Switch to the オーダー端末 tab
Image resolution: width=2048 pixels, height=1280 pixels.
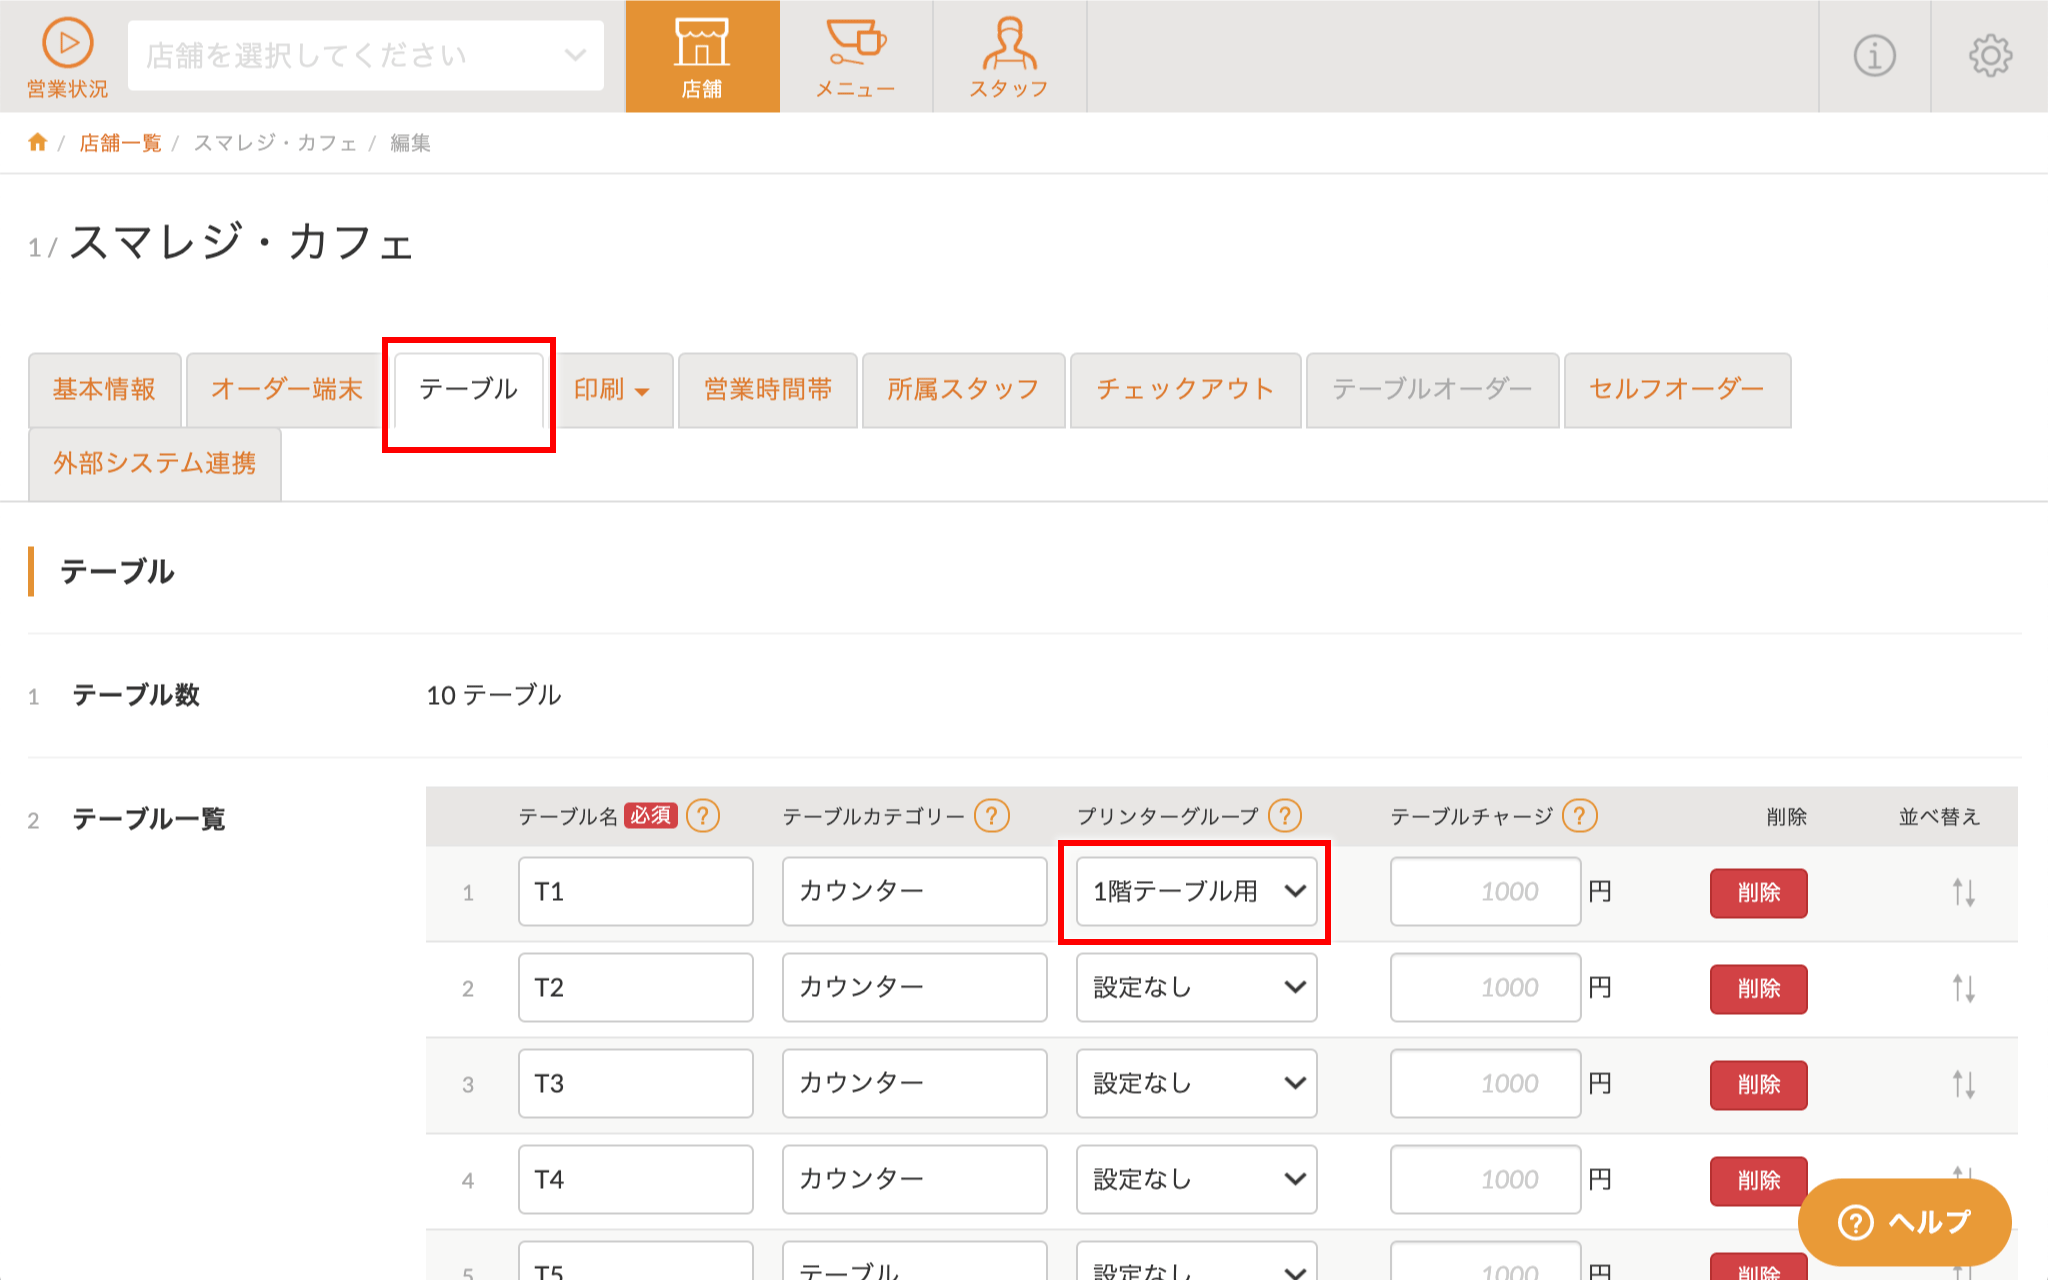click(x=286, y=390)
